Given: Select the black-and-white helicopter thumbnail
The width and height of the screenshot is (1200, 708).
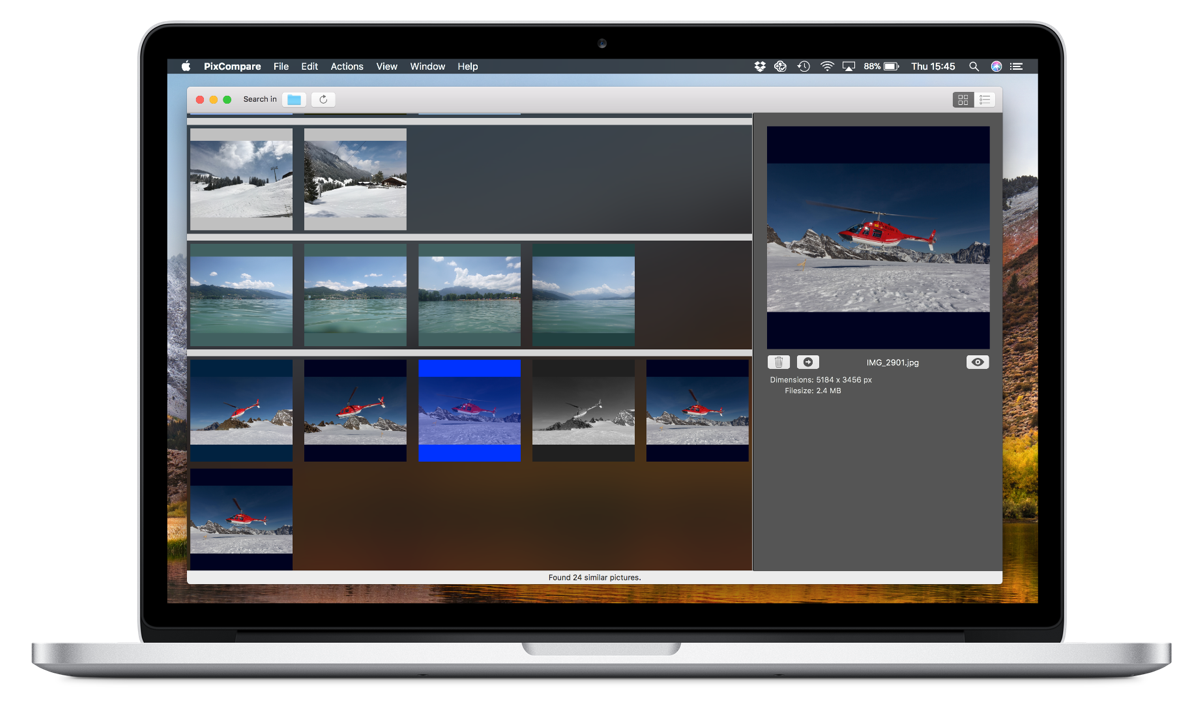Looking at the screenshot, I should coord(583,410).
